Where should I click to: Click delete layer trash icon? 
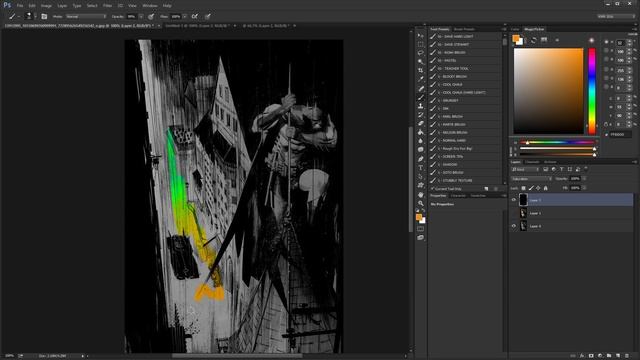(x=627, y=356)
